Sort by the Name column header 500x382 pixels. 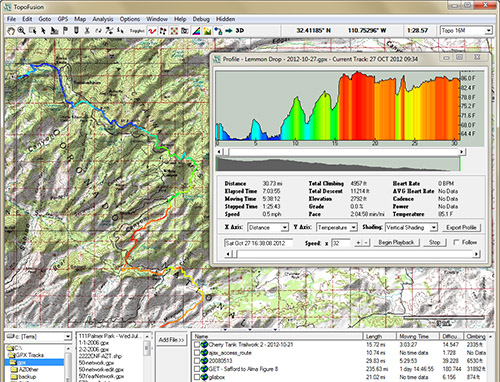point(277,336)
